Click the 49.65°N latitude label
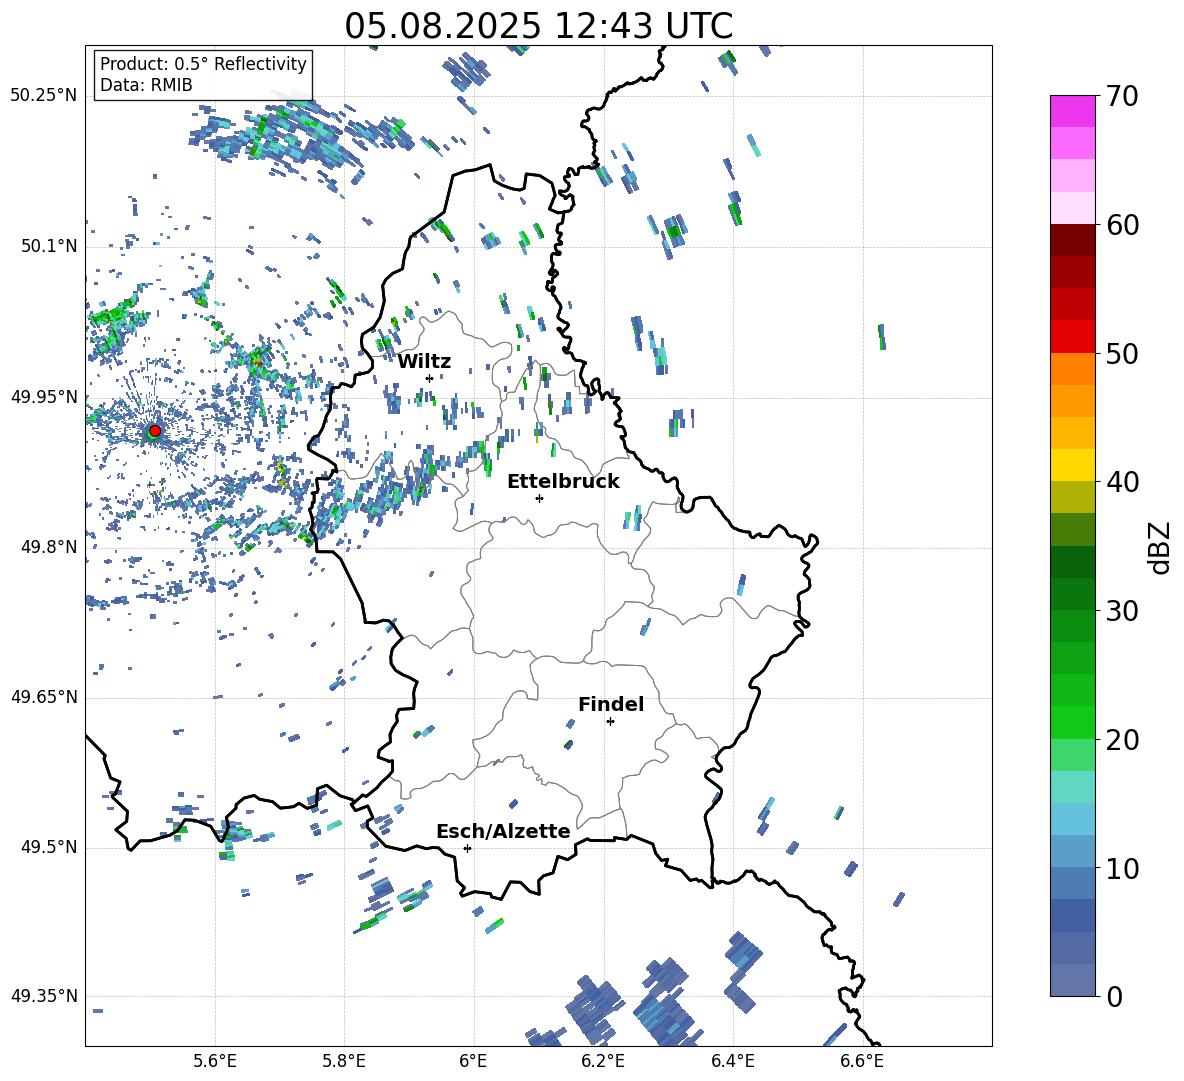The width and height of the screenshot is (1184, 1081). [44, 697]
